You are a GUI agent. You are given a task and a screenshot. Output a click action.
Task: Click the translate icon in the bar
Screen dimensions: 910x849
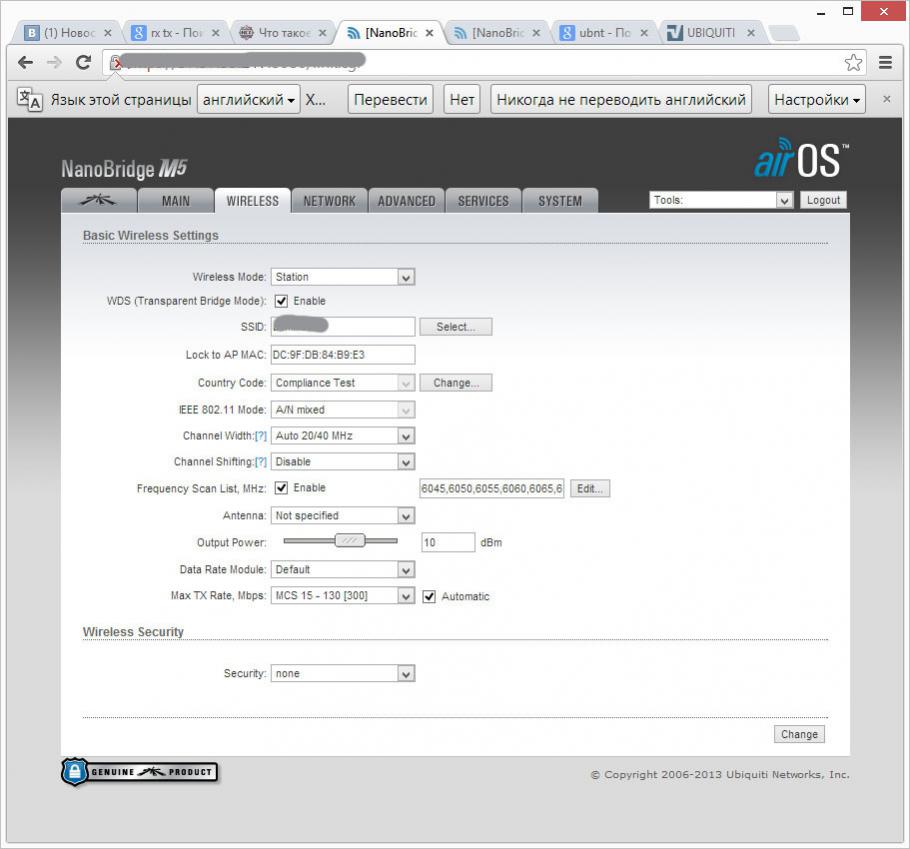pos(30,99)
